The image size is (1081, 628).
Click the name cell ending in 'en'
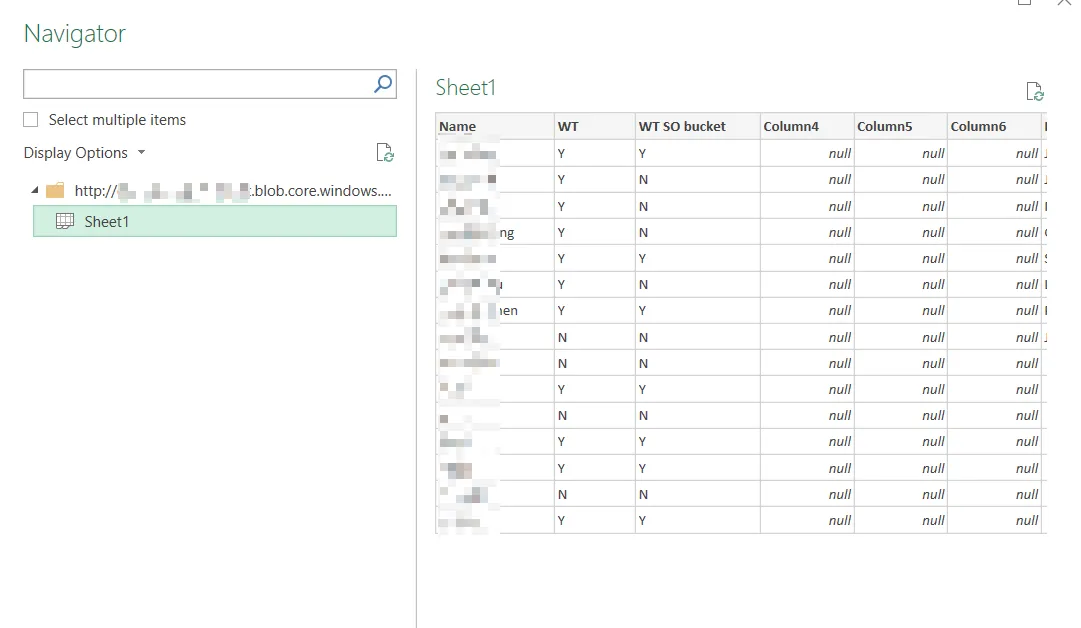[495, 311]
